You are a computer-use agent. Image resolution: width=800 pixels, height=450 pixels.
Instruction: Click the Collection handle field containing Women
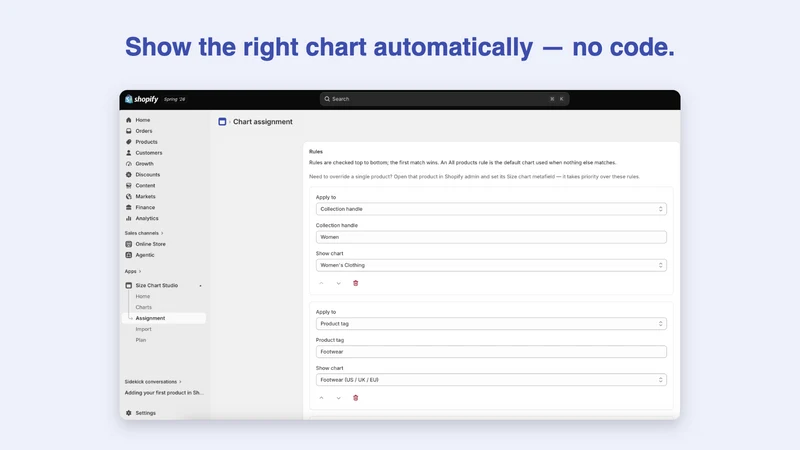491,237
